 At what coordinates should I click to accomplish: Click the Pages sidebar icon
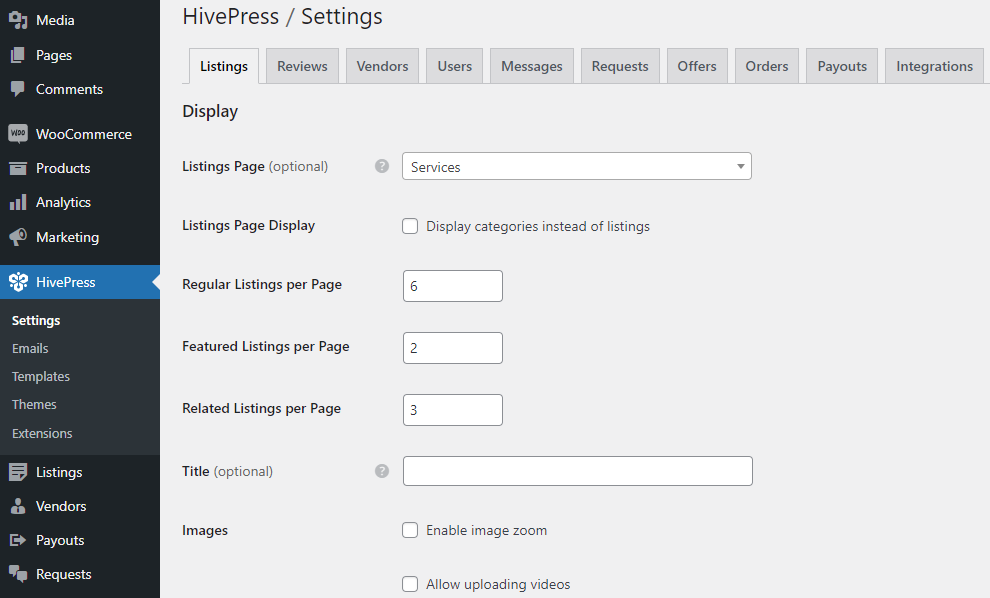pyautogui.click(x=19, y=54)
